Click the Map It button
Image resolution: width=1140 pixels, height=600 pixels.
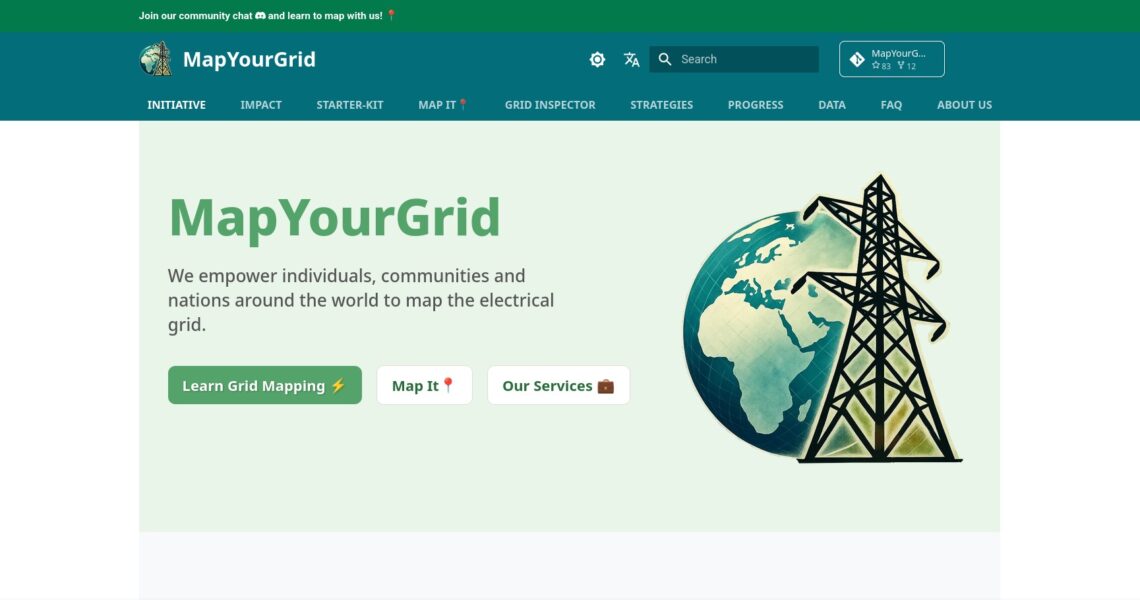(x=424, y=385)
